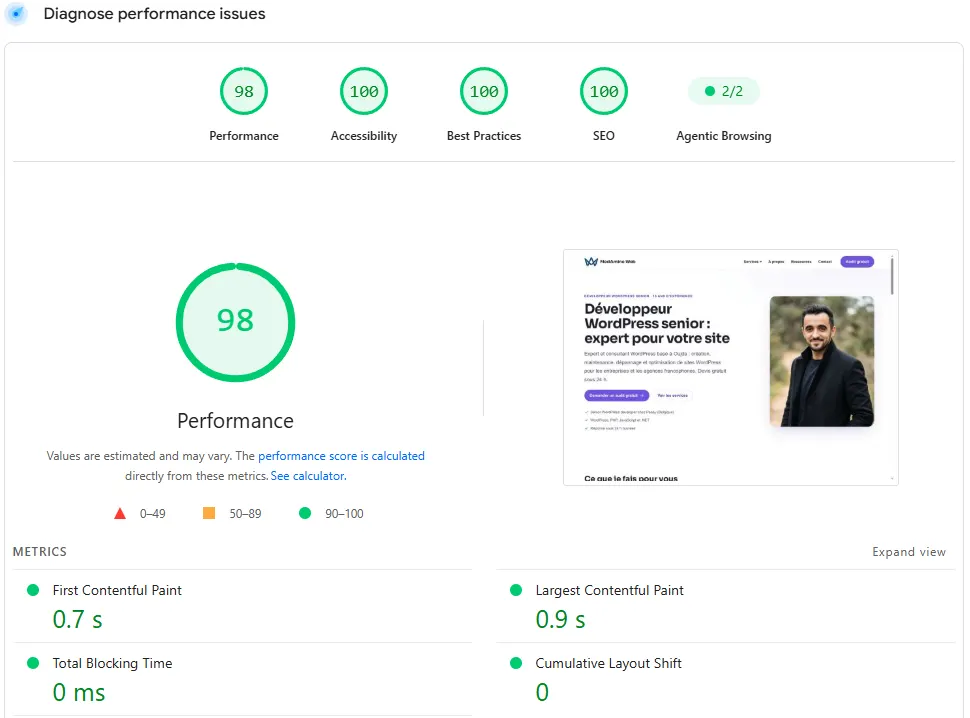Click the '0.7 s' value

[77, 620]
